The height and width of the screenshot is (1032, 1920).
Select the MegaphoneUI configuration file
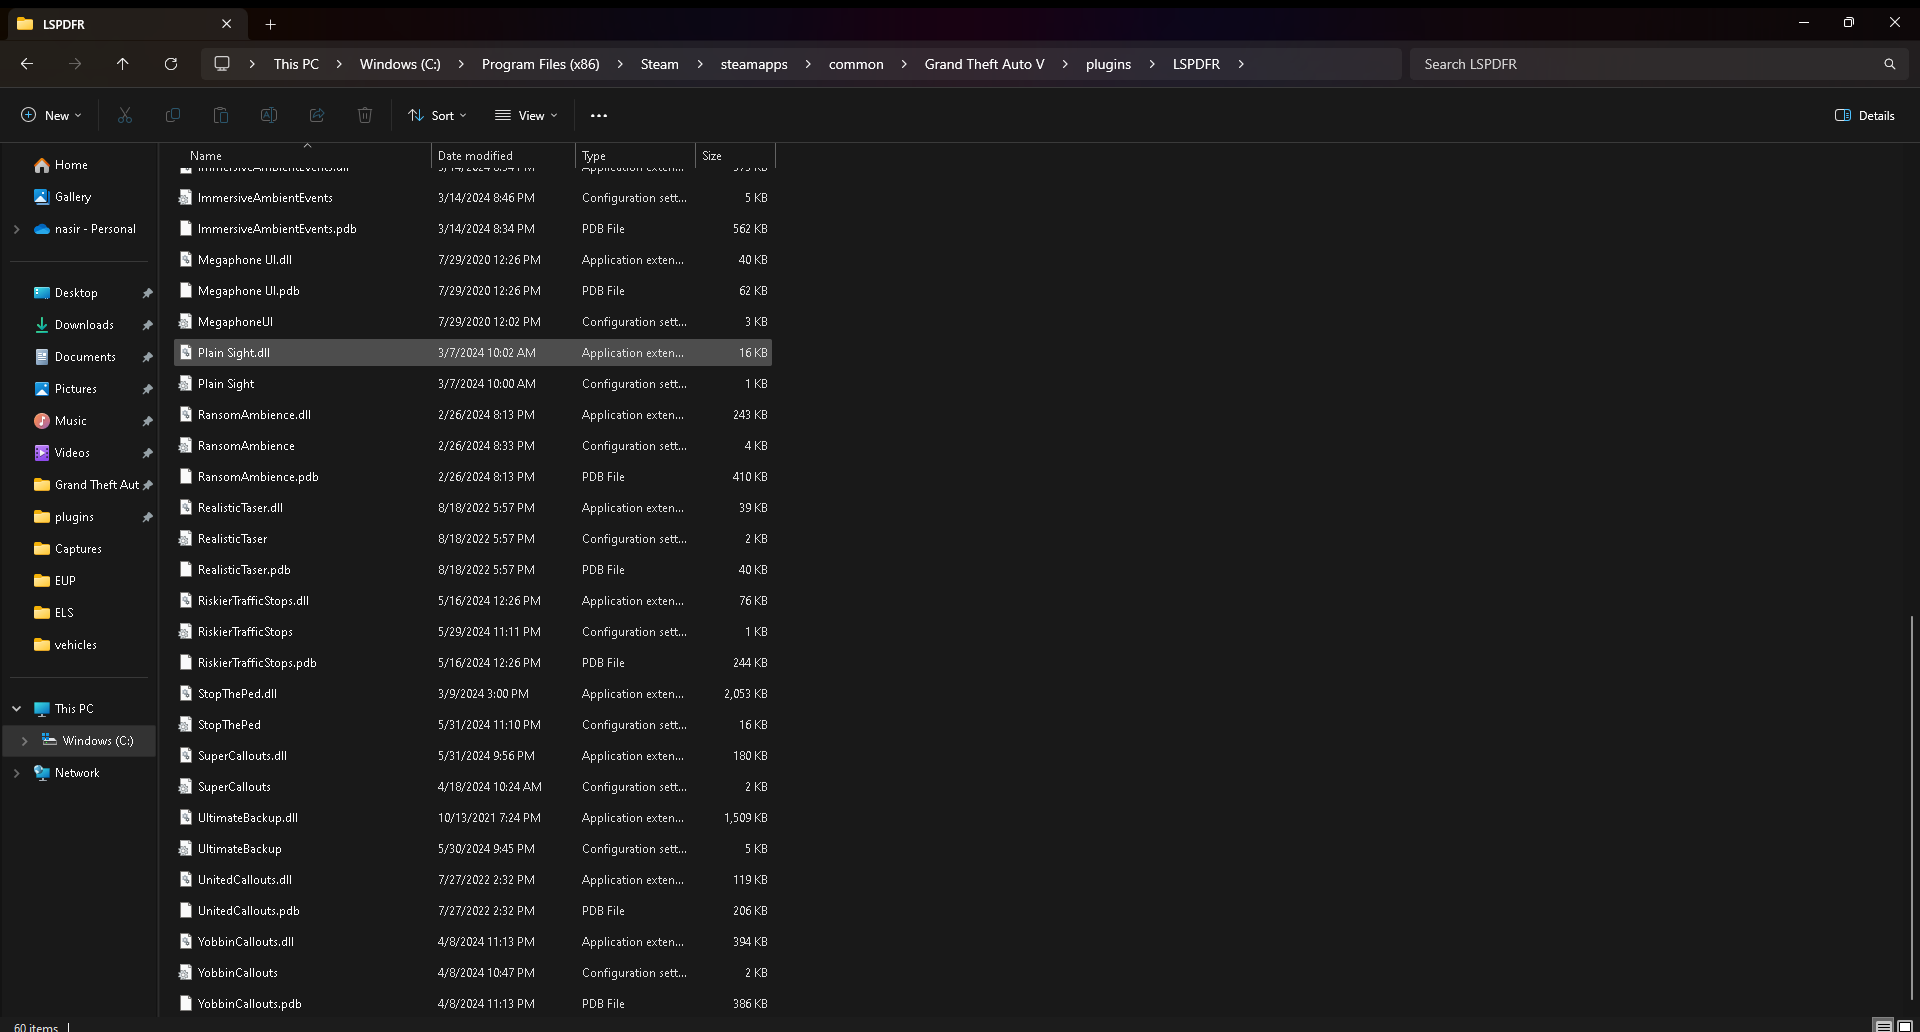tap(473, 322)
